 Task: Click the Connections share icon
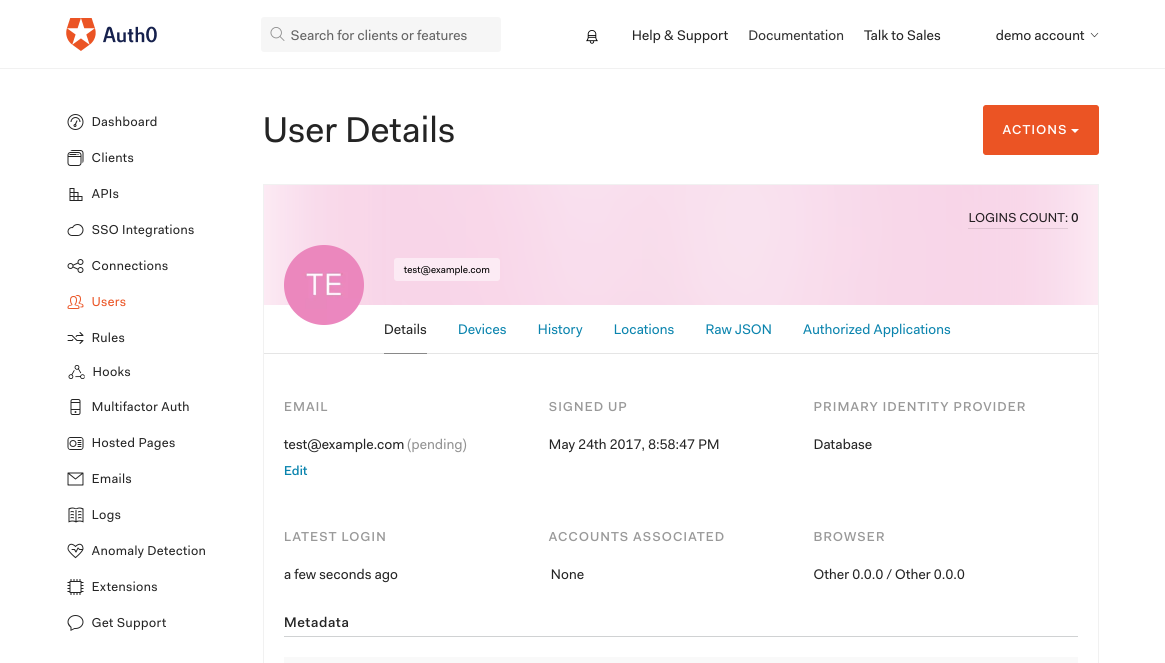tap(75, 266)
